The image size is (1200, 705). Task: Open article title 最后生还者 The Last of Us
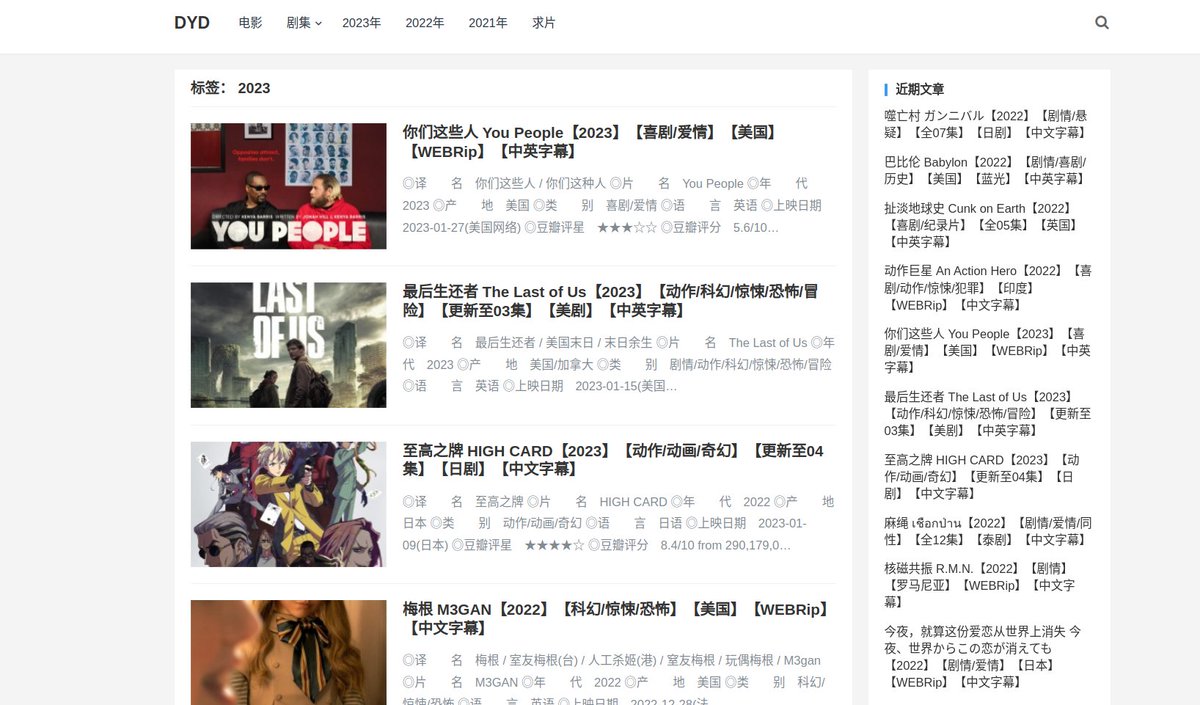click(x=611, y=301)
